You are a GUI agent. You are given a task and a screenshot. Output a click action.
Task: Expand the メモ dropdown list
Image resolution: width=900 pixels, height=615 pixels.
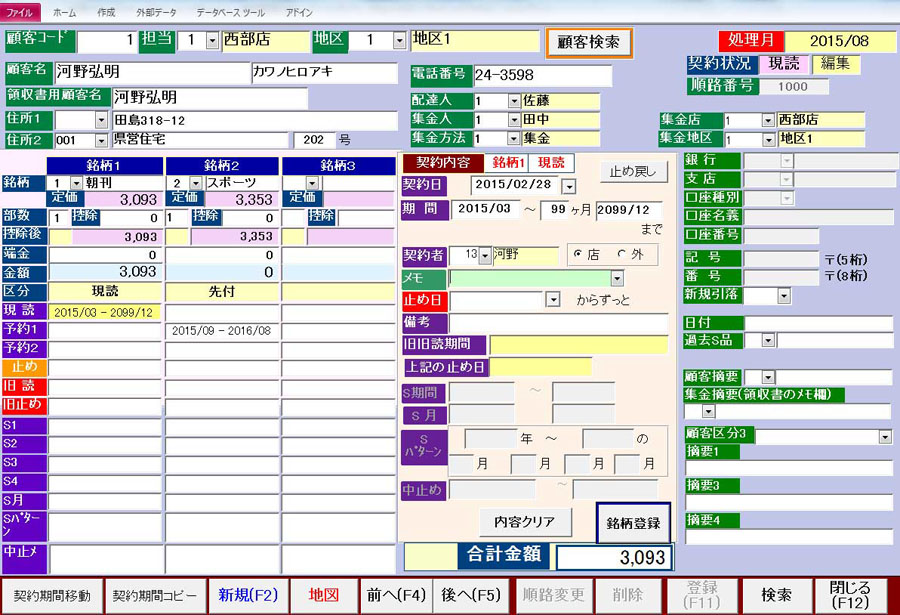pos(617,278)
